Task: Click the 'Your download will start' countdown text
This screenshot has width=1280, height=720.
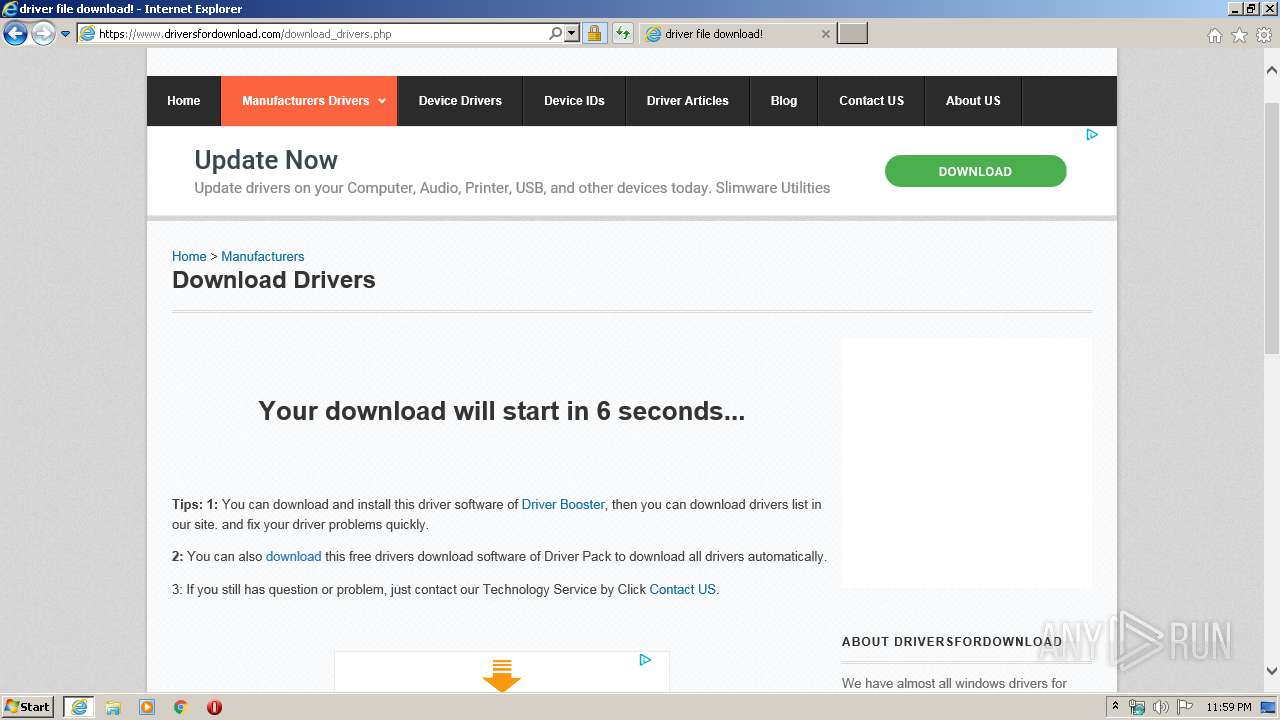Action: pyautogui.click(x=502, y=411)
